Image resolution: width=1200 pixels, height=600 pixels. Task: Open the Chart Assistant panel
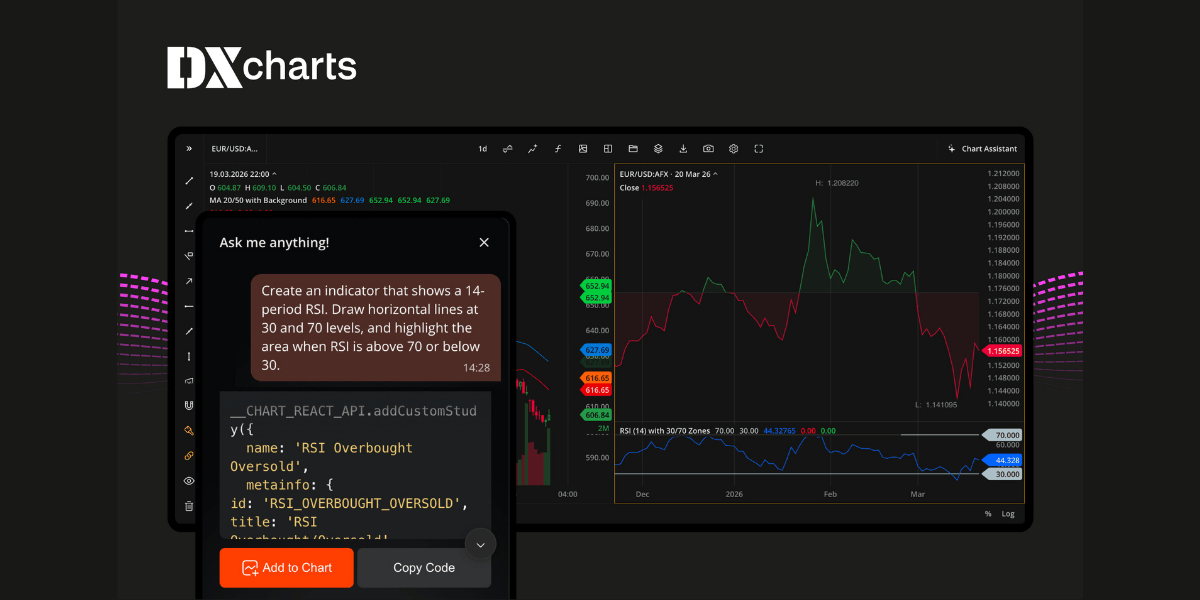point(982,148)
